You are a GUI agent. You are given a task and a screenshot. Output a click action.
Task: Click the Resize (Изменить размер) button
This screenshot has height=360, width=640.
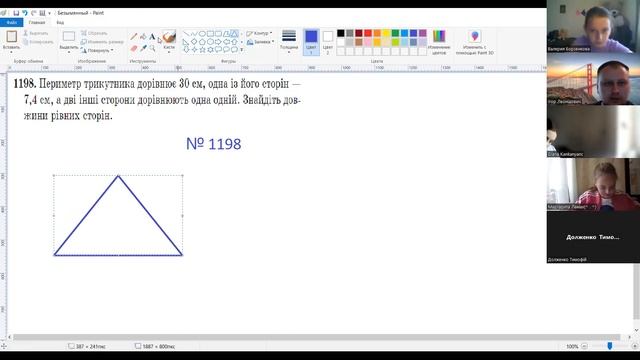pos(102,42)
